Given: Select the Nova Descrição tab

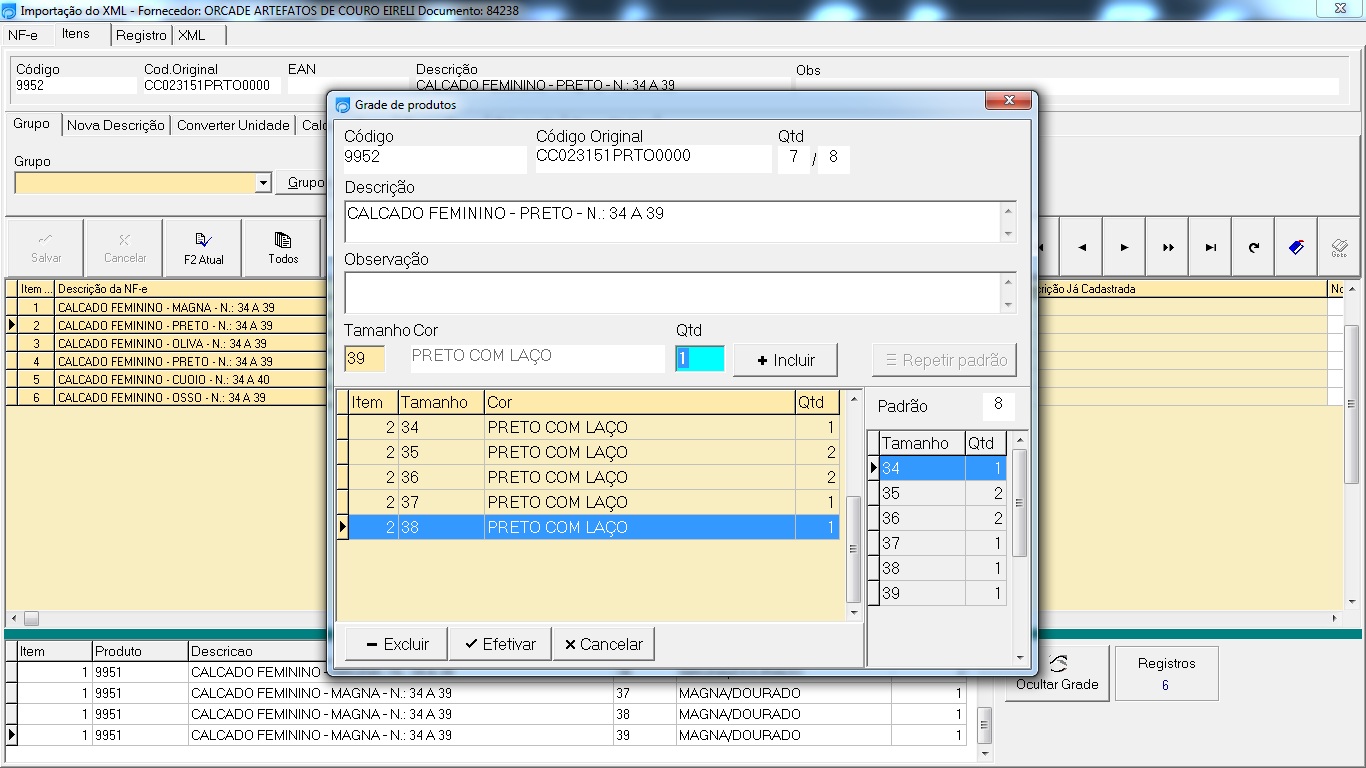Looking at the screenshot, I should [x=116, y=125].
